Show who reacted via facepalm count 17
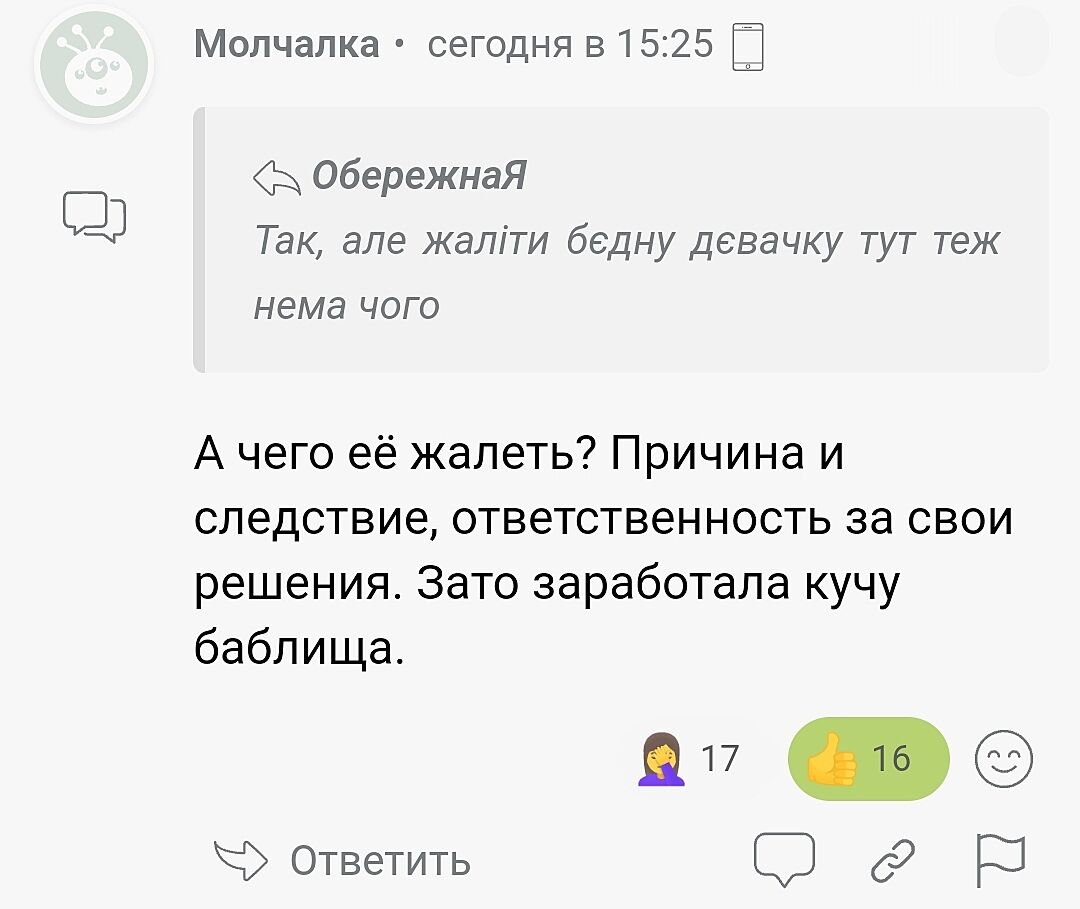This screenshot has height=909, width=1080. (719, 760)
